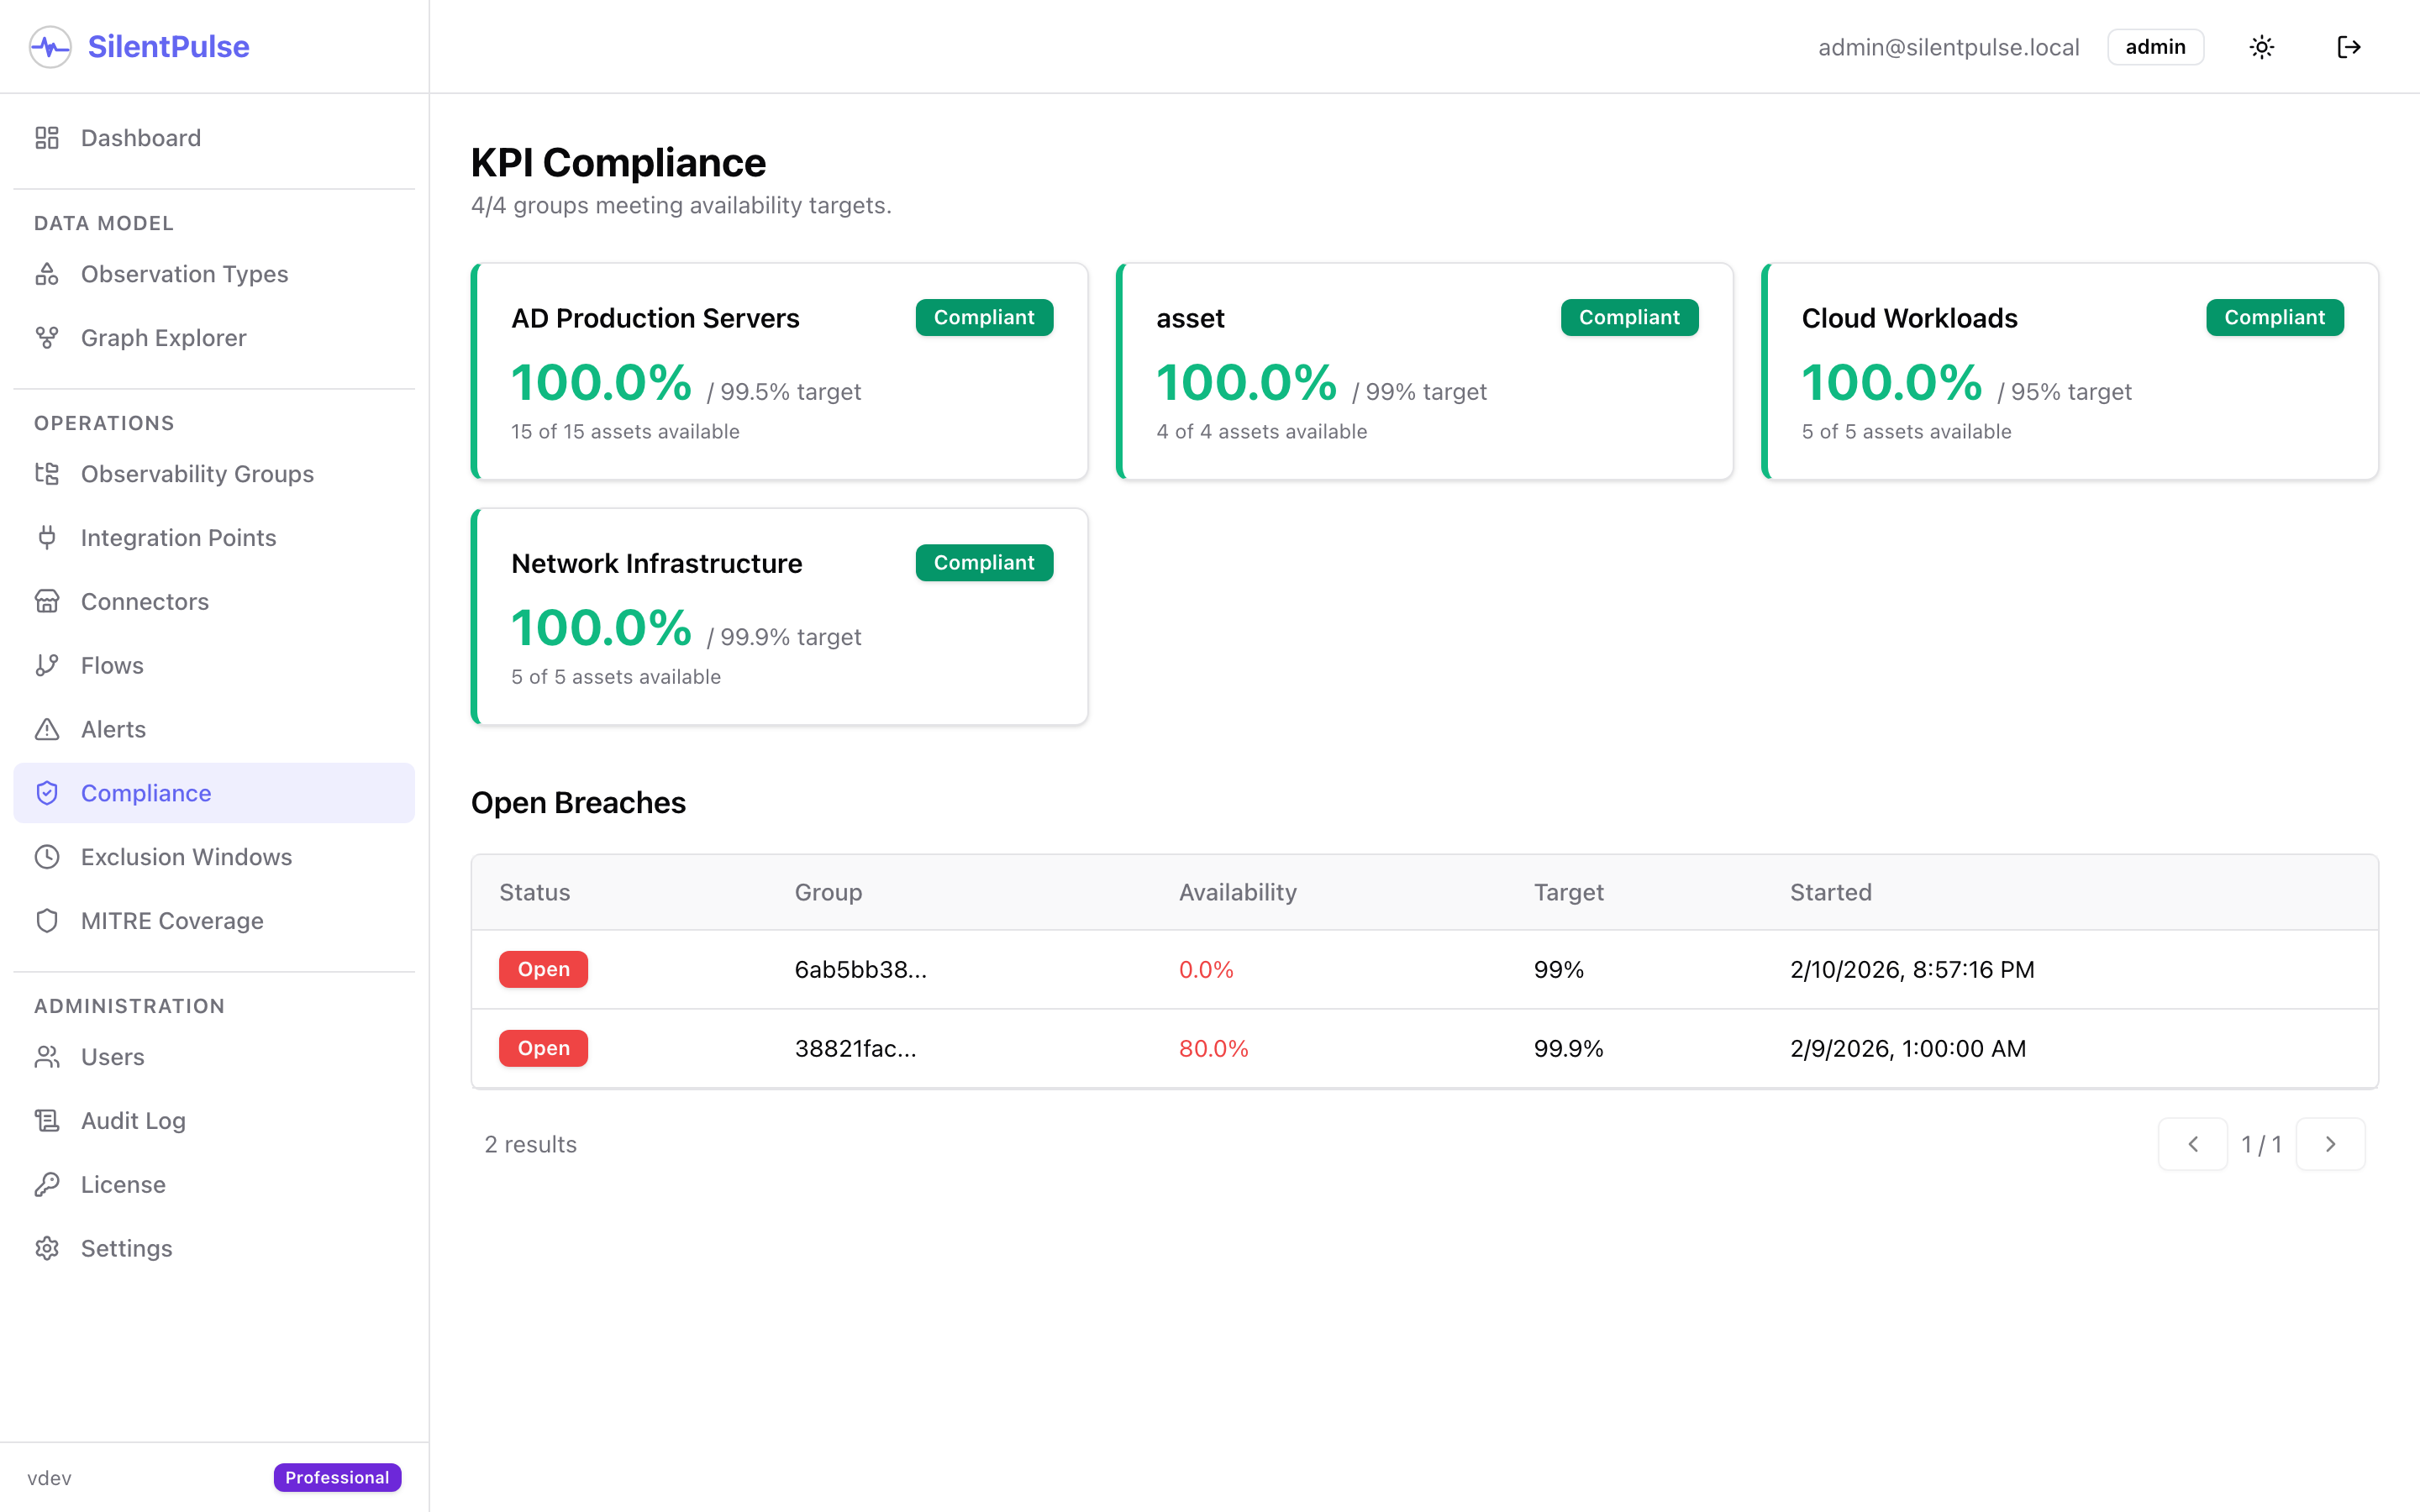Viewport: 2420px width, 1512px height.
Task: Click Open status badge for 38821fac breach
Action: (x=543, y=1048)
